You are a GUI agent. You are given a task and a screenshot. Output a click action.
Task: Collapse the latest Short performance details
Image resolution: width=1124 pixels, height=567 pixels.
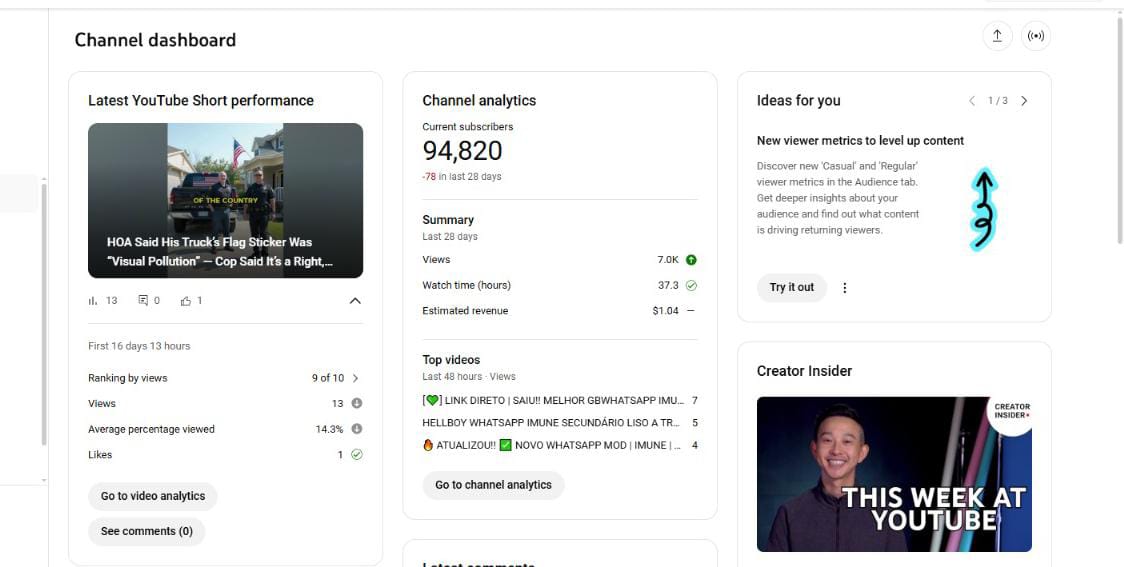[x=355, y=301]
